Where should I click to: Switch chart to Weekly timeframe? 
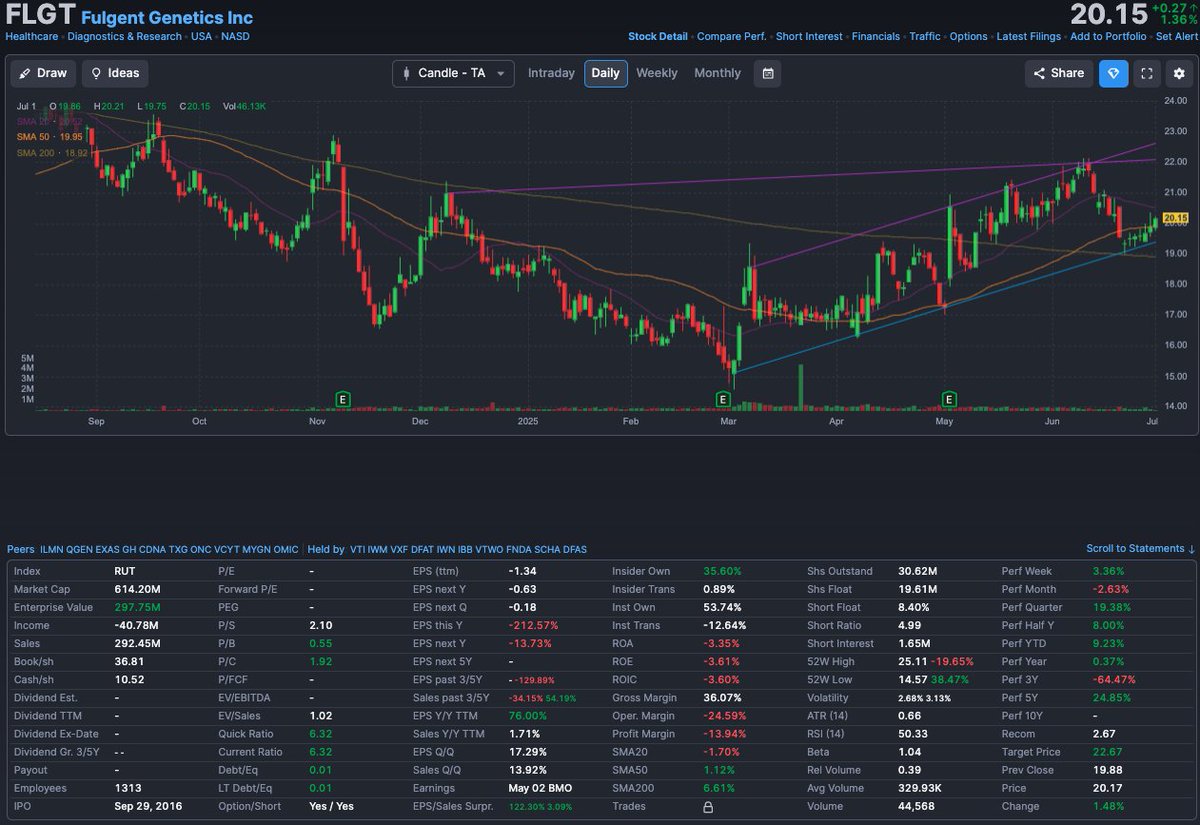(657, 73)
